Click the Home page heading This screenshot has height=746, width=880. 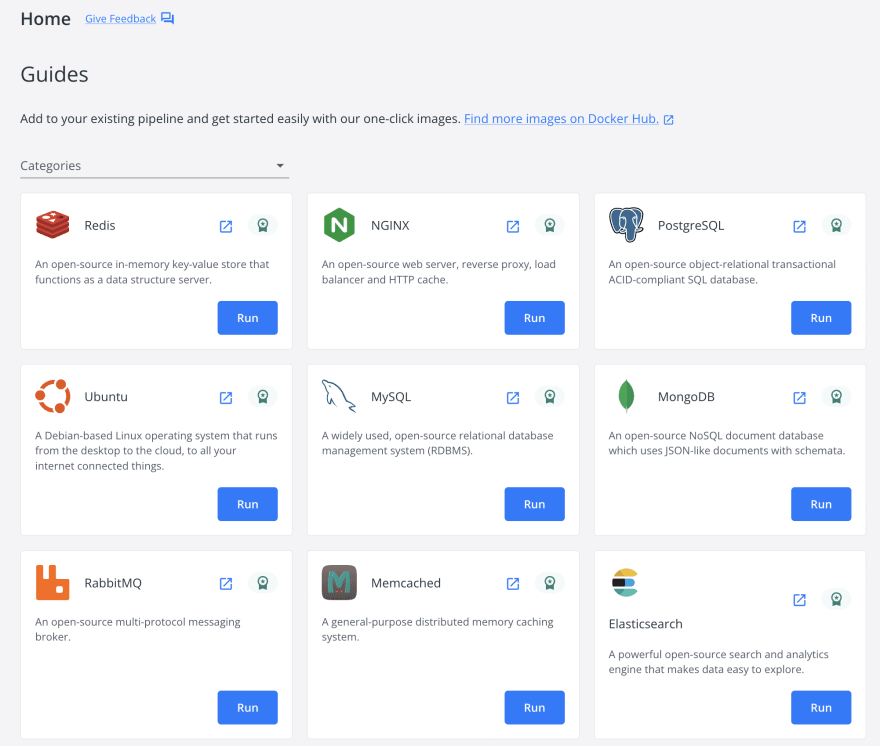click(x=45, y=19)
